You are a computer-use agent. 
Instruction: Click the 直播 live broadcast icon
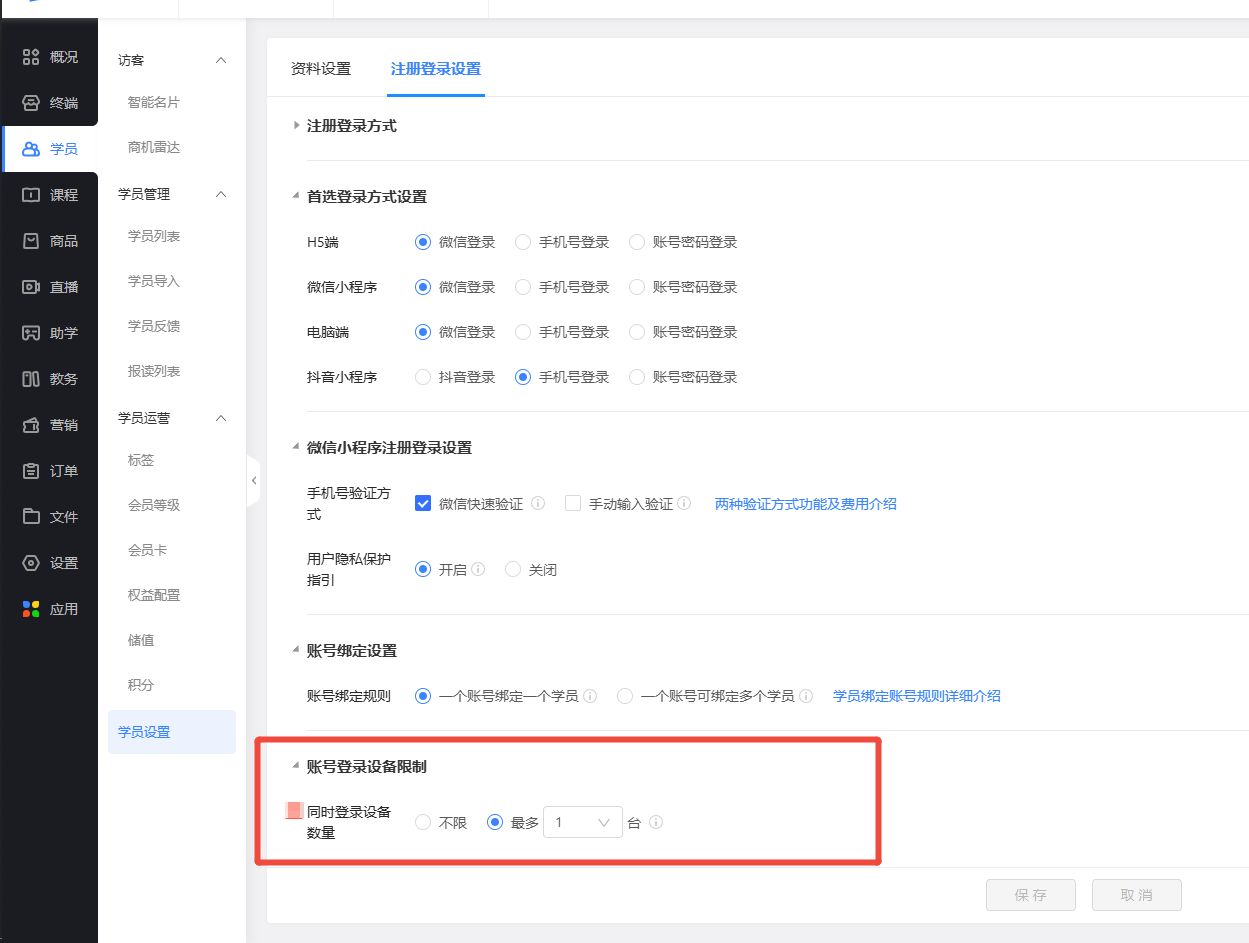31,287
